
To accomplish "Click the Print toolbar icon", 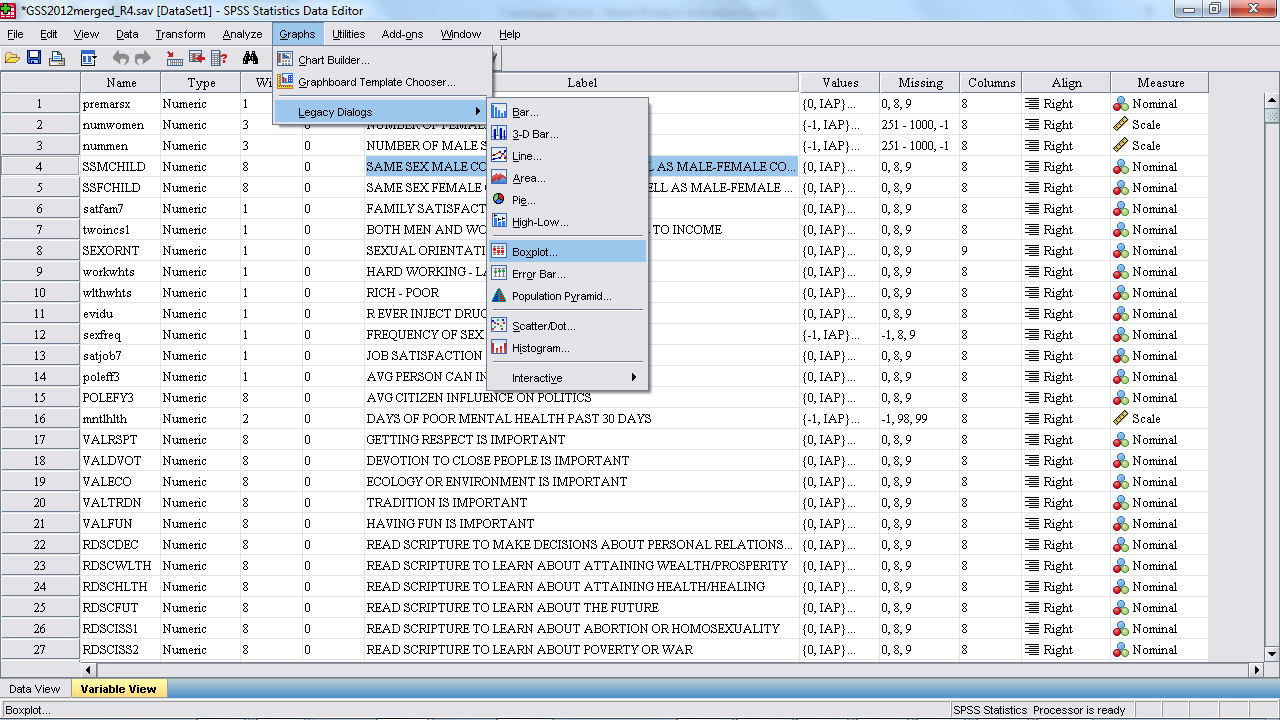I will pos(56,58).
